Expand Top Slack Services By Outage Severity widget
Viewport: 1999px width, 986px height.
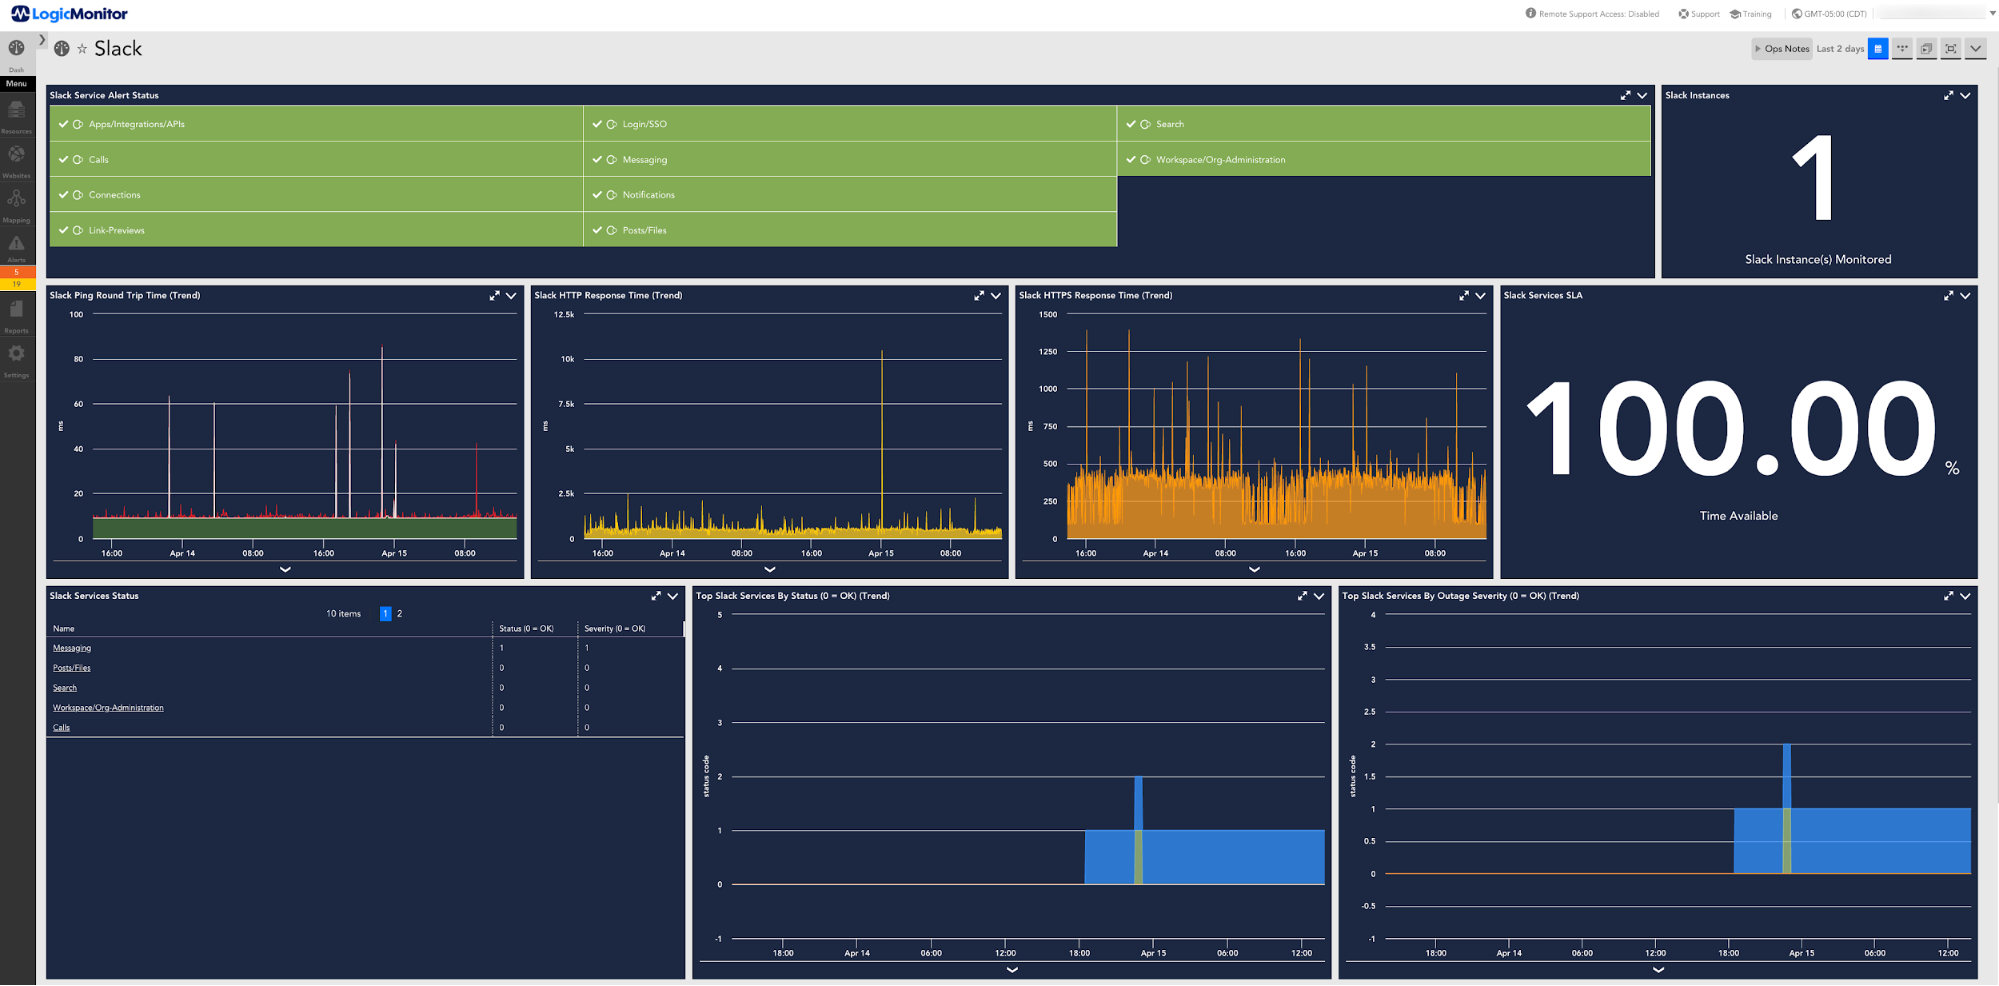(1948, 596)
